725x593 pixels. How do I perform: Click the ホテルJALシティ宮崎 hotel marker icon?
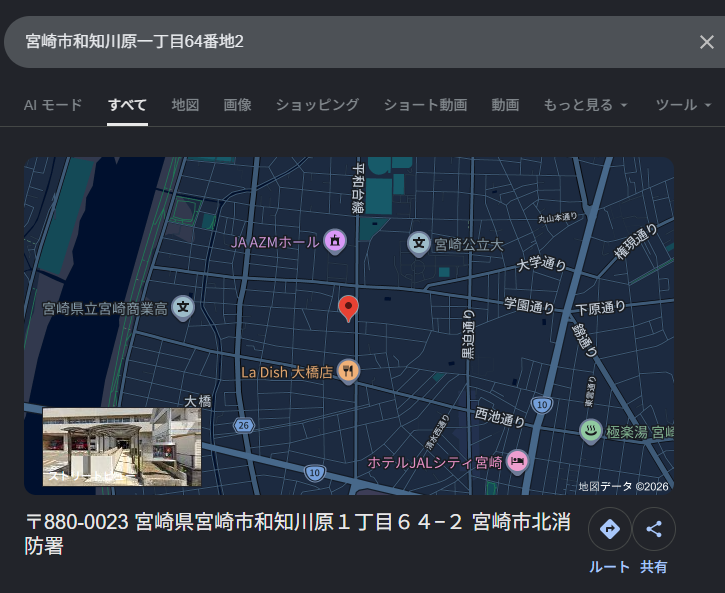(517, 461)
